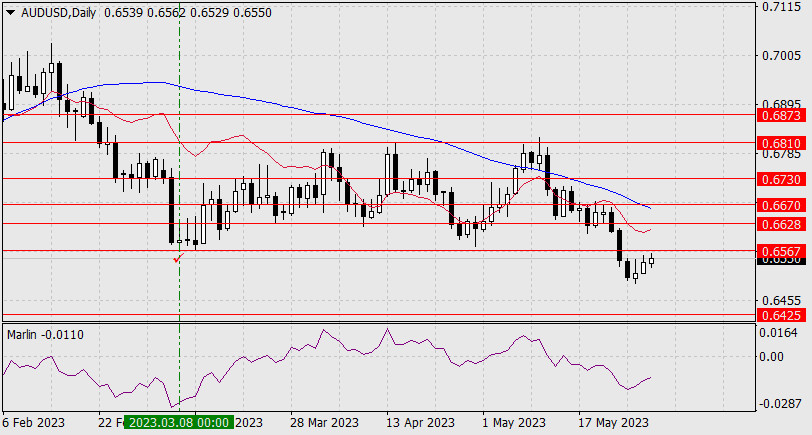Select the 0.6730 red price level label
812x435 pixels.
(781, 180)
